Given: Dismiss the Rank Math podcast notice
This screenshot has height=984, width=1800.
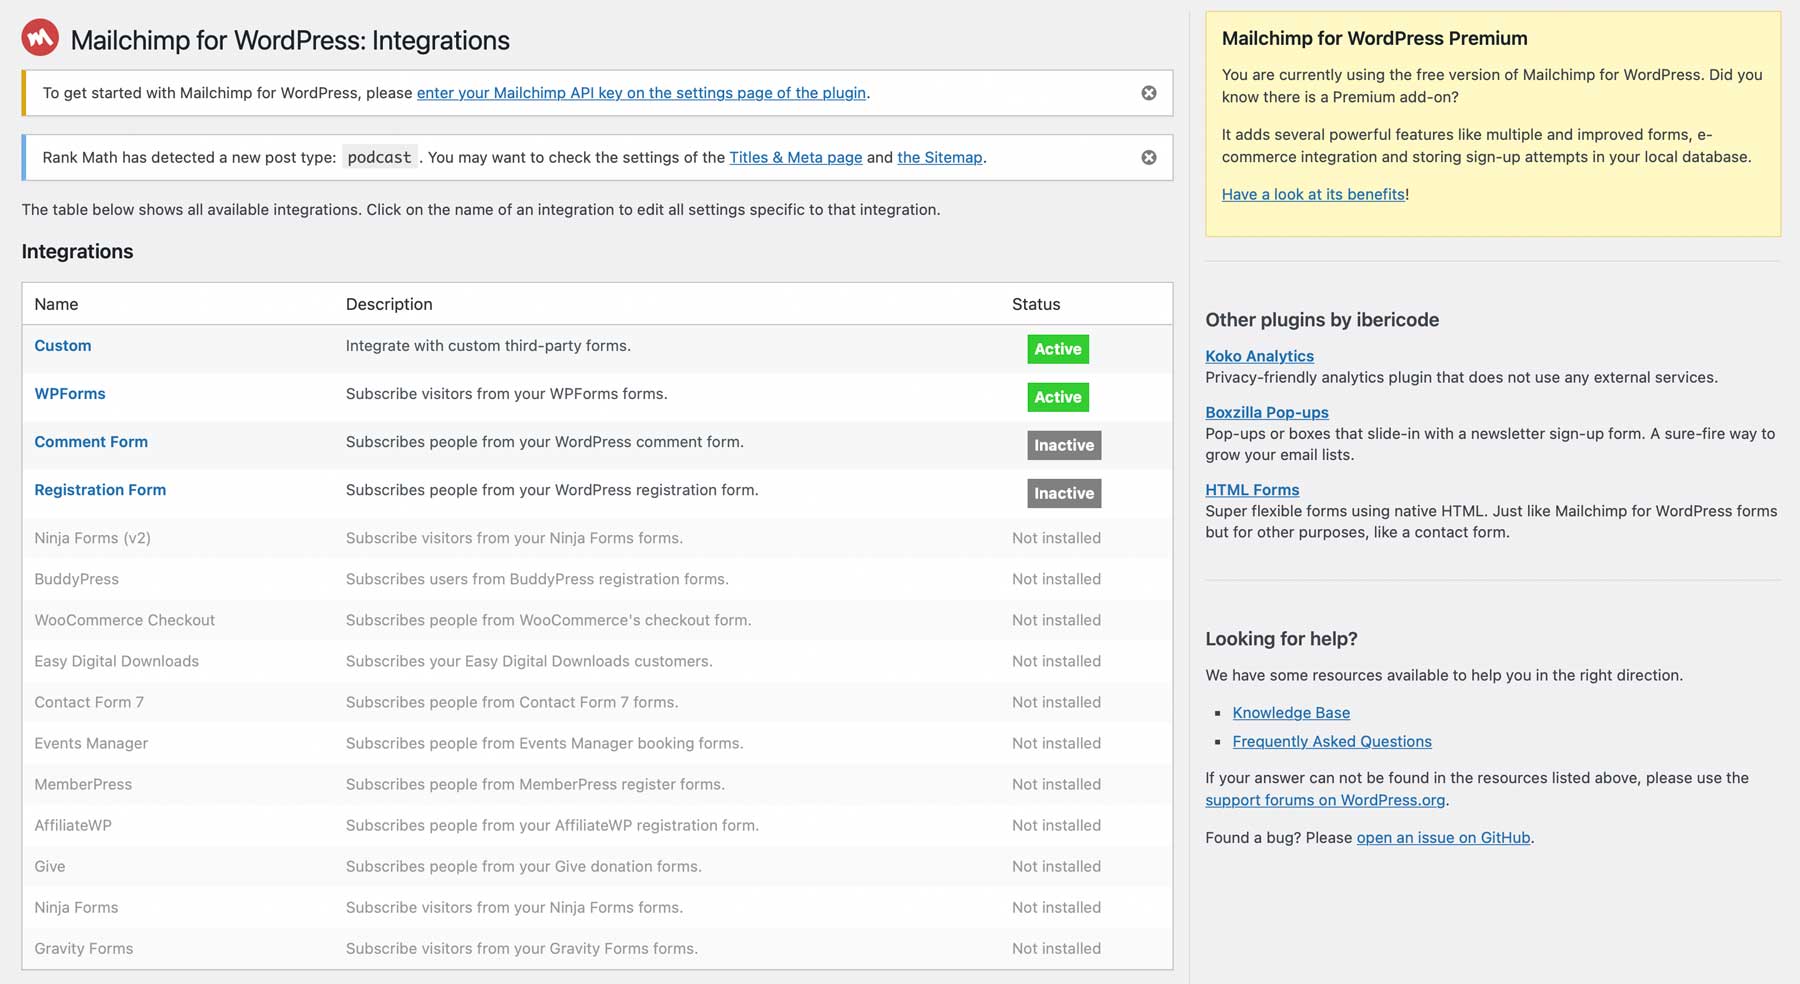Looking at the screenshot, I should point(1149,157).
